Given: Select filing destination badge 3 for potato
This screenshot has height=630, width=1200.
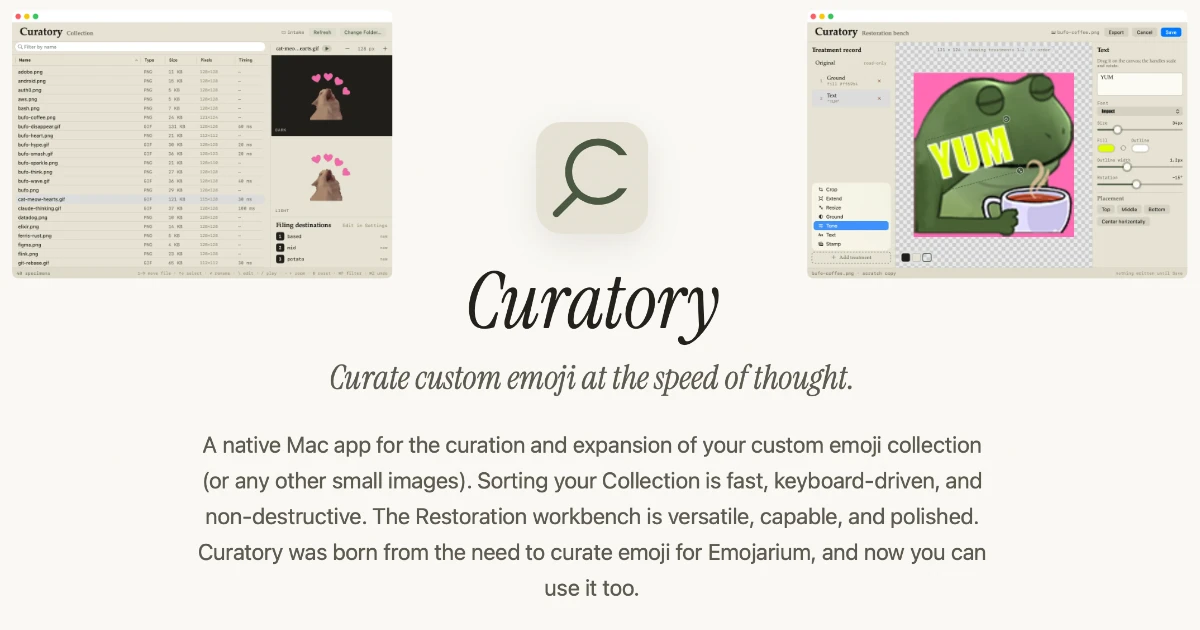Looking at the screenshot, I should pyautogui.click(x=280, y=259).
